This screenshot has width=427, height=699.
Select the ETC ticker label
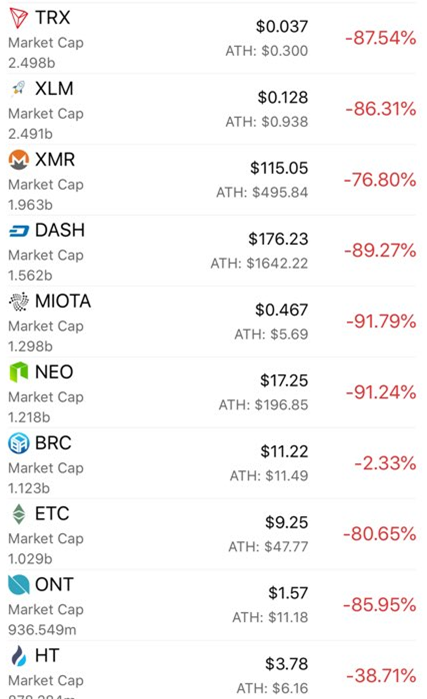[x=52, y=514]
